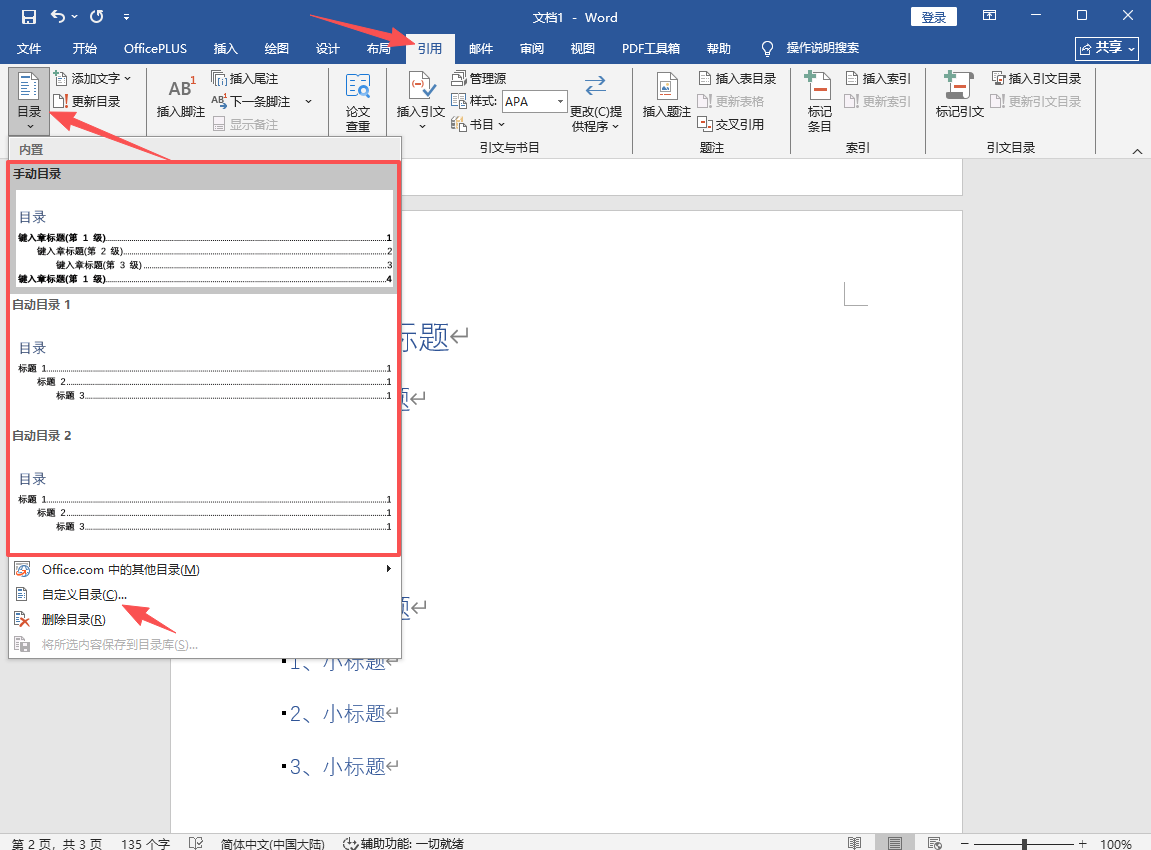The image size is (1151, 850).
Task: Open the APA style combo box
Action: pyautogui.click(x=535, y=101)
